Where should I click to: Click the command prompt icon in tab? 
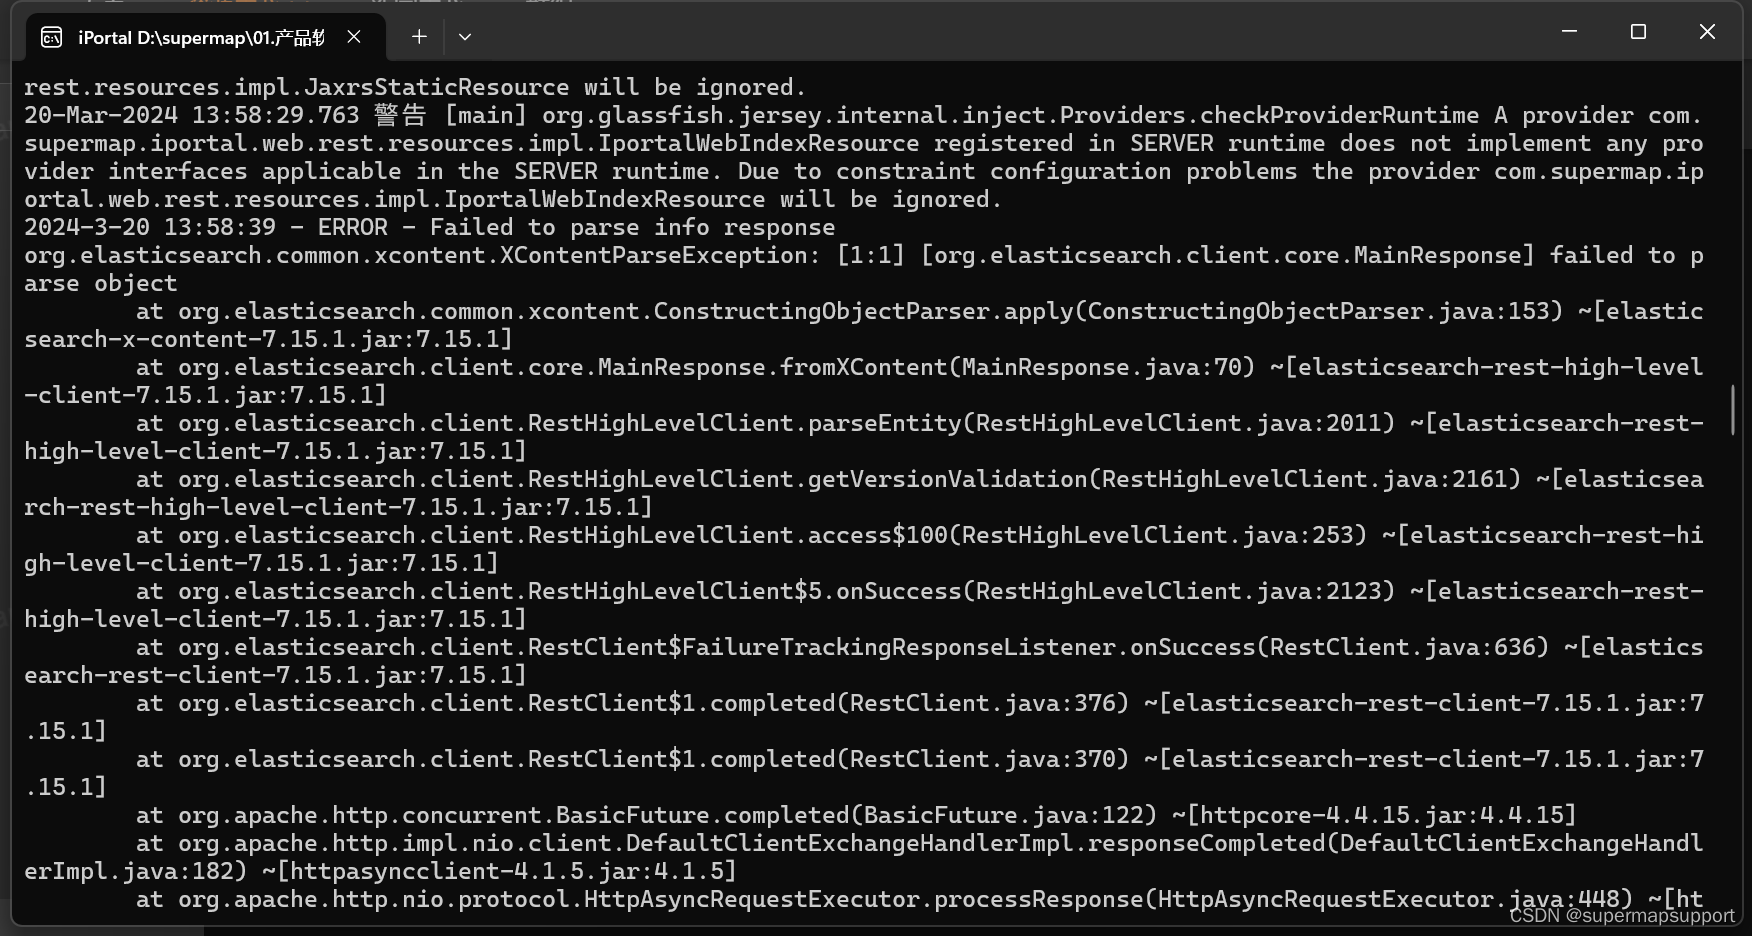coord(51,38)
